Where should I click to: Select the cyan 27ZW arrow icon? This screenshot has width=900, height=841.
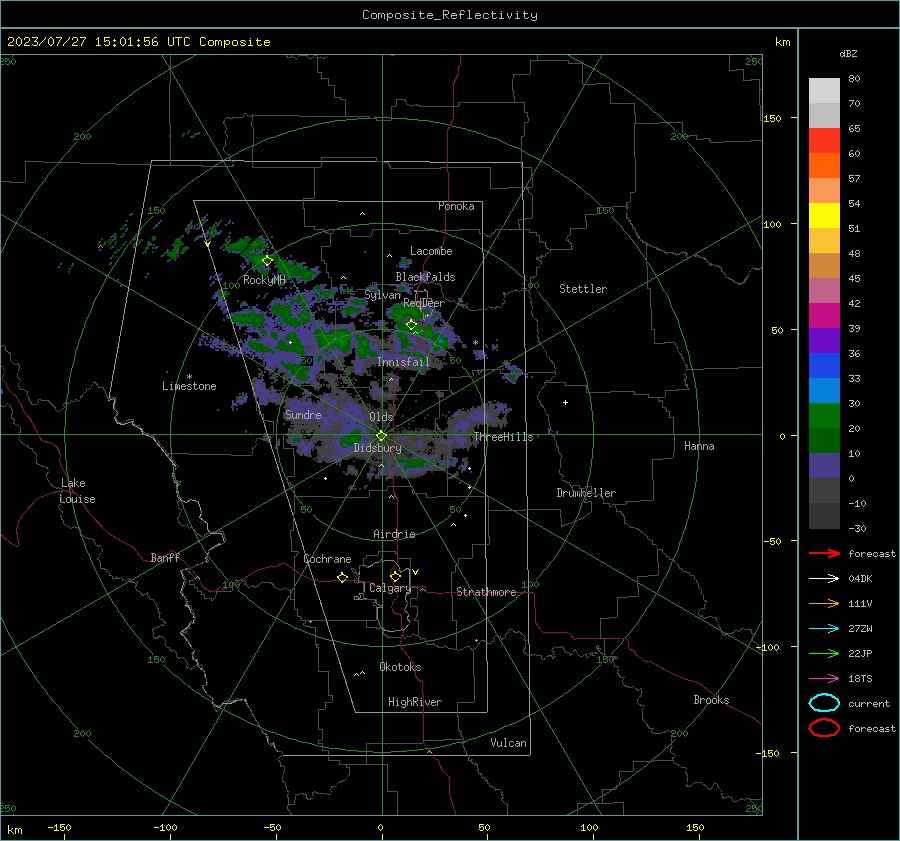click(x=824, y=629)
